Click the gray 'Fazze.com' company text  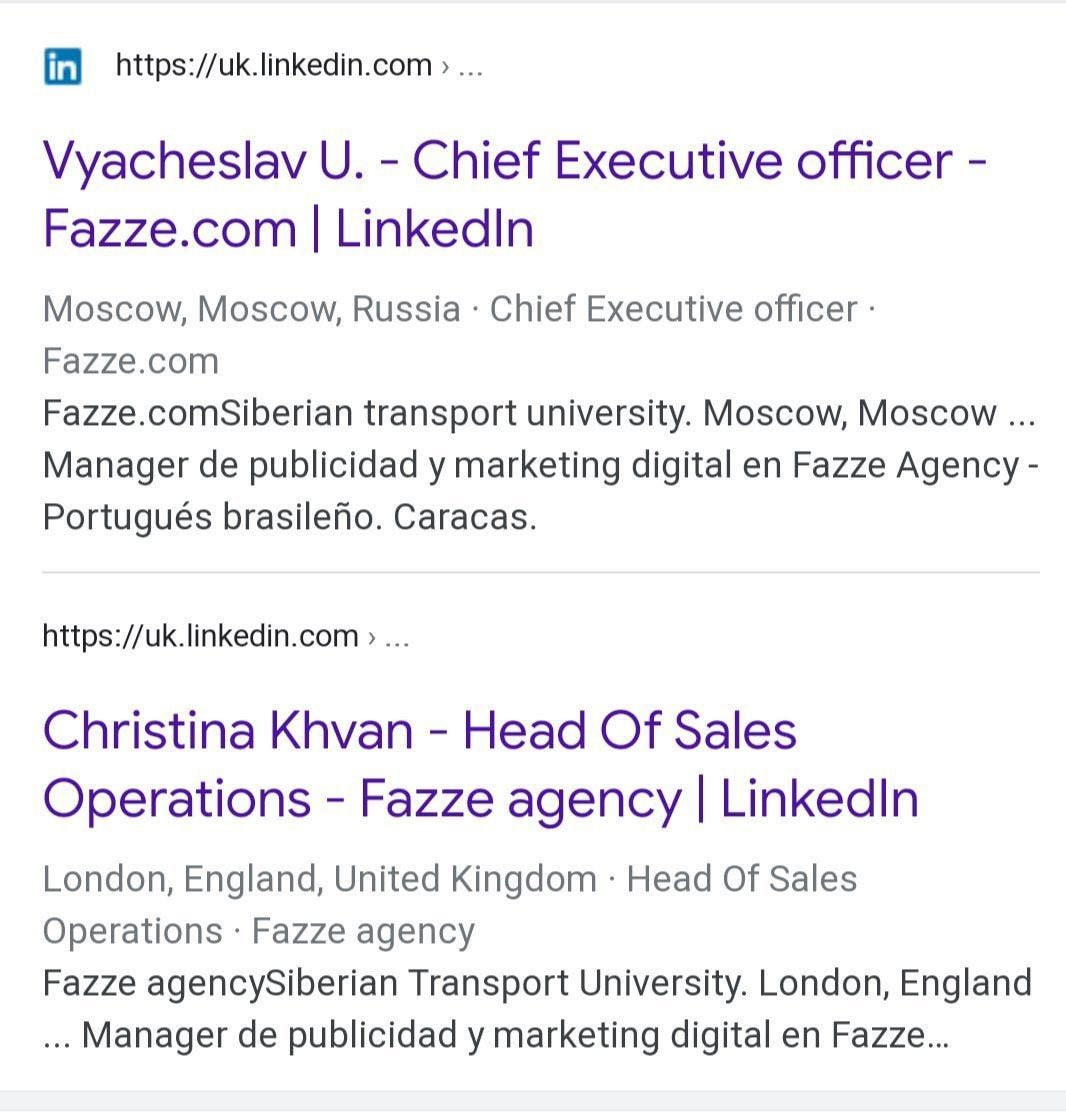131,361
